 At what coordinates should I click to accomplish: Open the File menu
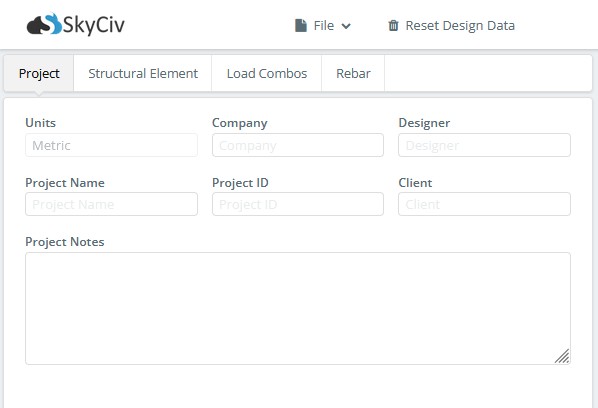[323, 26]
